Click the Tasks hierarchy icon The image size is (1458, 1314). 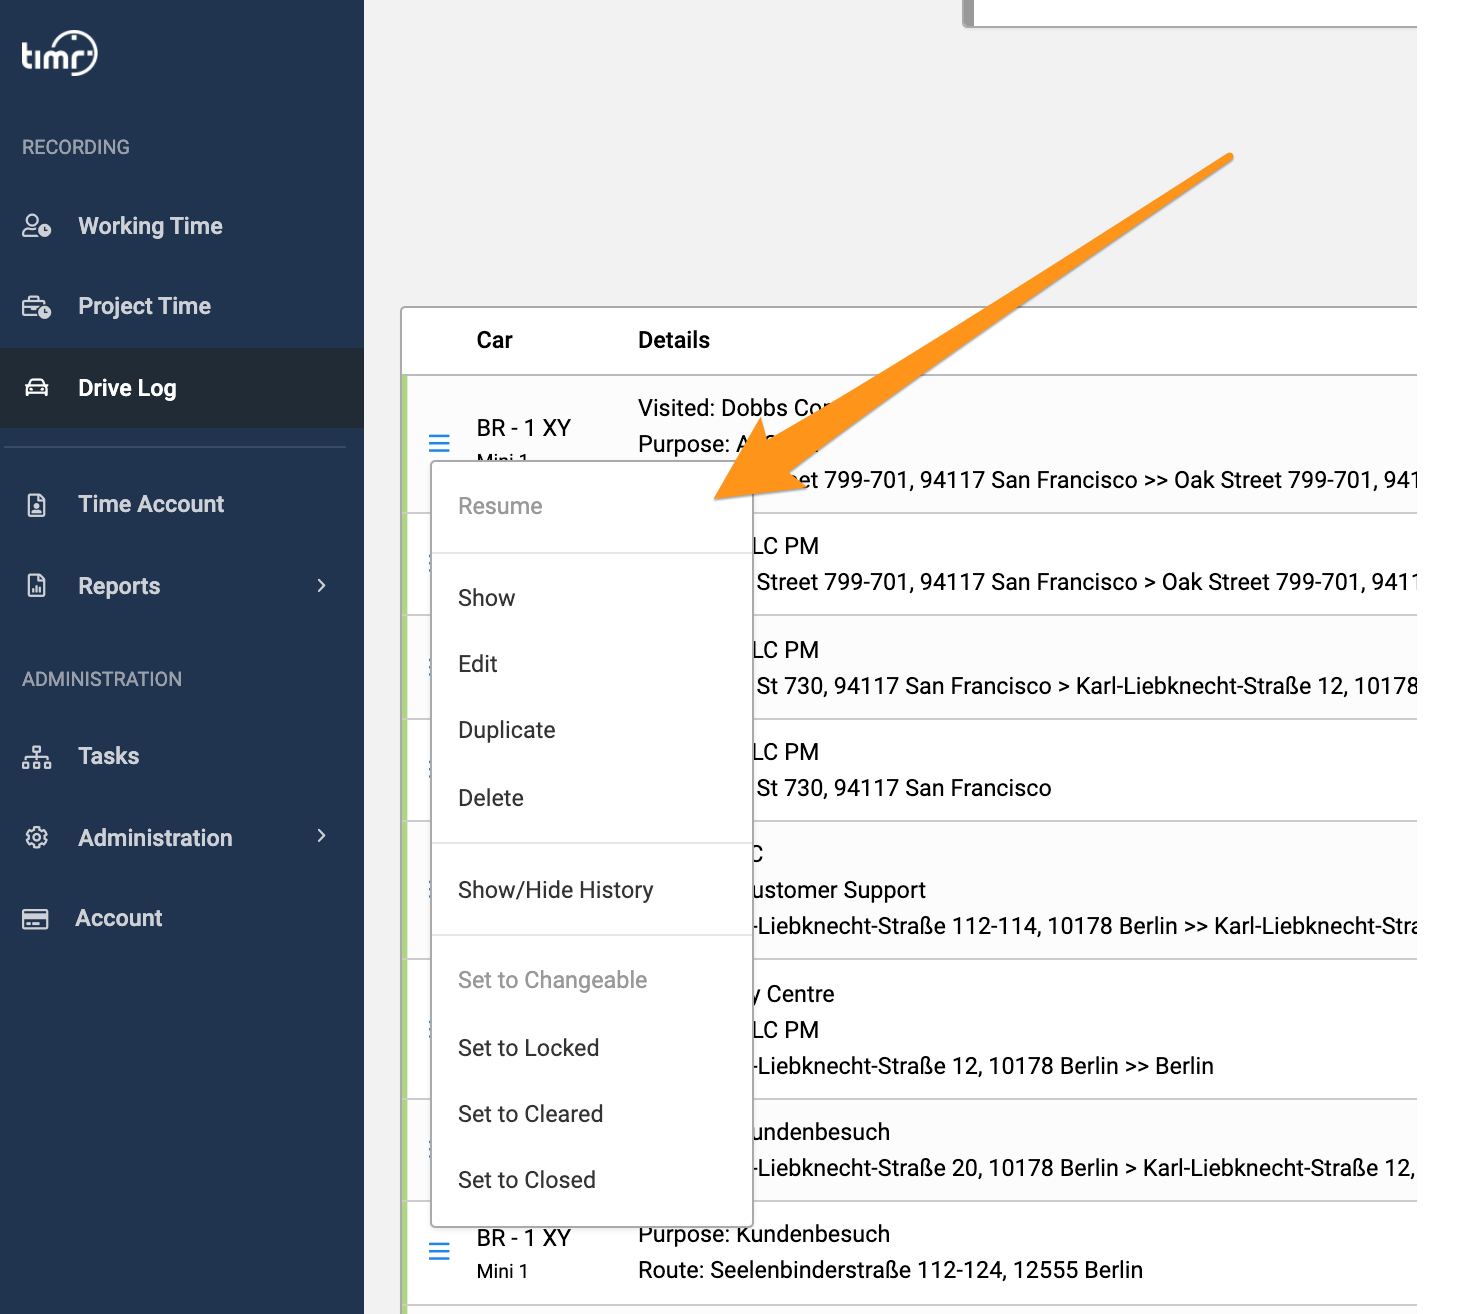pyautogui.click(x=37, y=757)
